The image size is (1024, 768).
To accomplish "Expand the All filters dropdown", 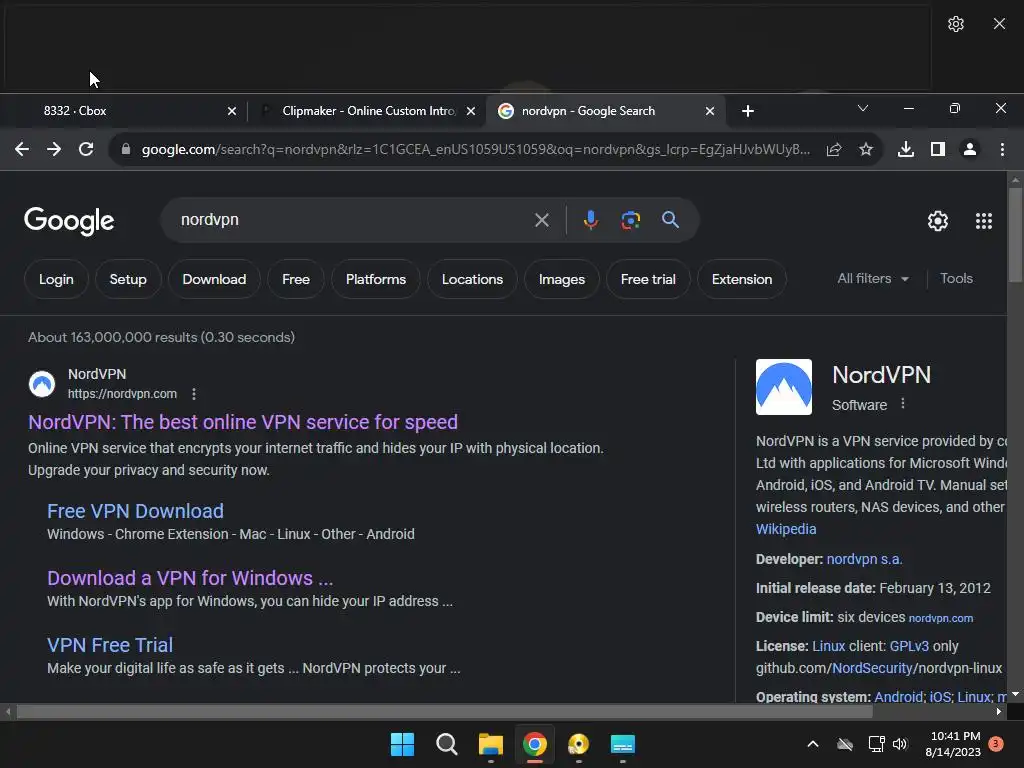I will point(873,279).
